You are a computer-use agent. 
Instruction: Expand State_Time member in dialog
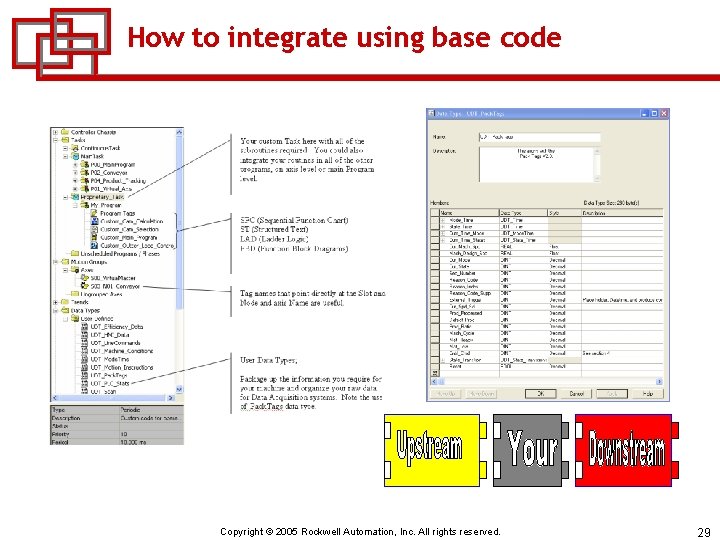pyautogui.click(x=443, y=227)
